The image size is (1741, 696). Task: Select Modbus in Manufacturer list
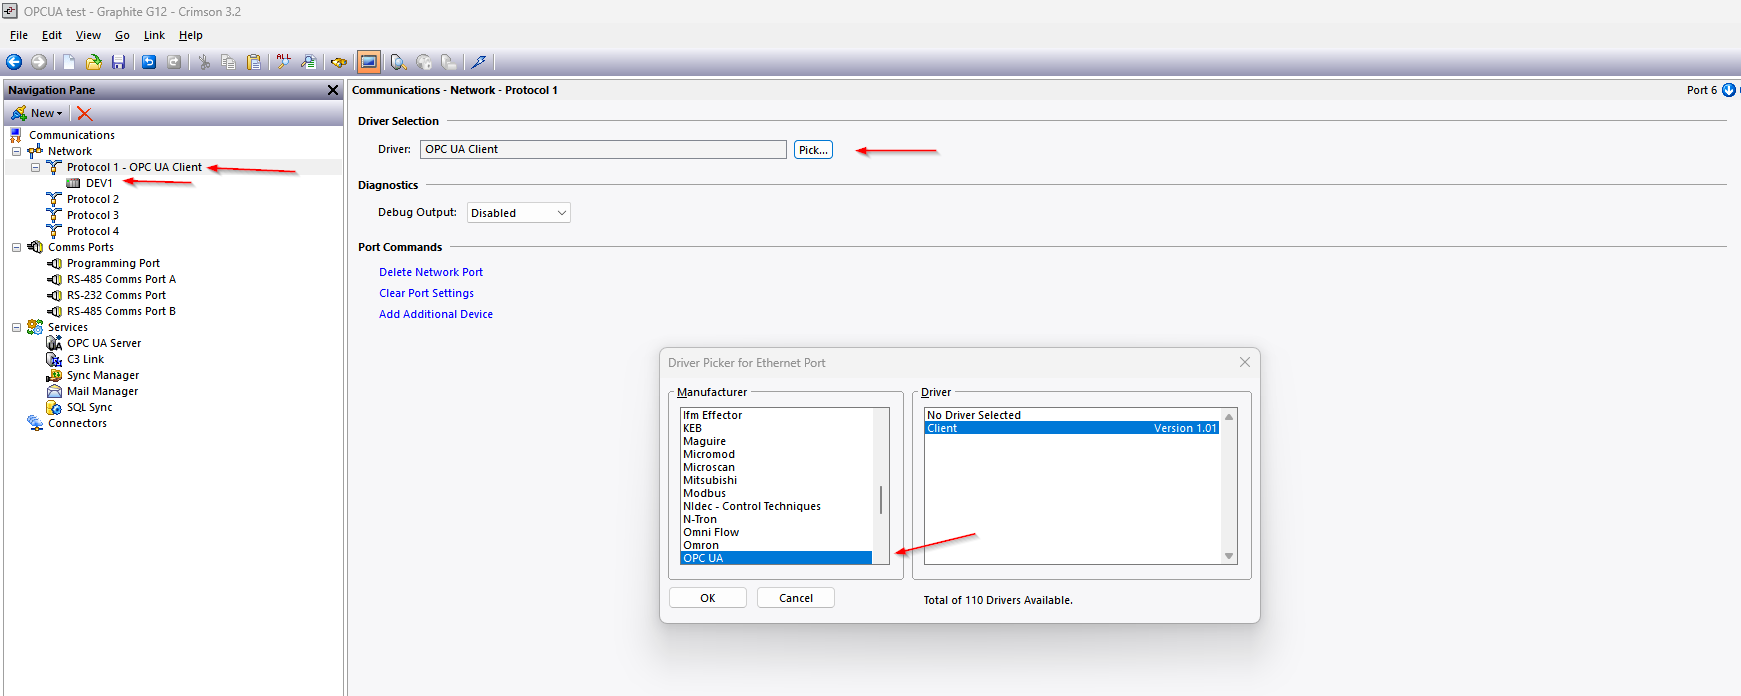(x=704, y=493)
